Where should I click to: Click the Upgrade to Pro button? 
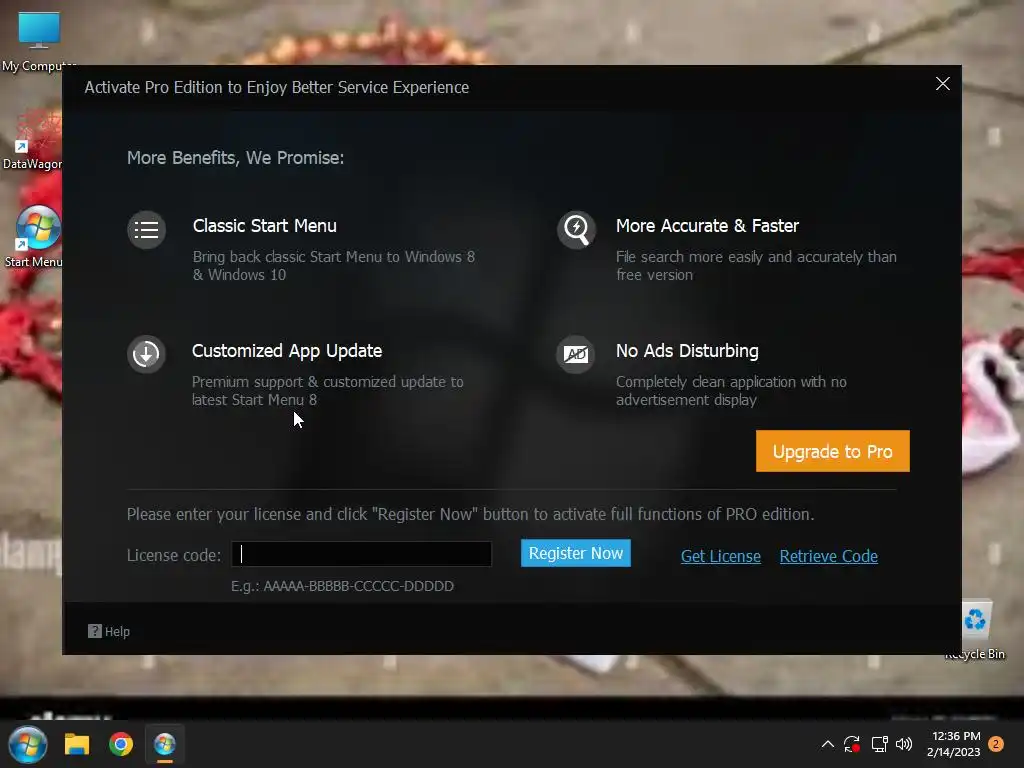coord(833,451)
